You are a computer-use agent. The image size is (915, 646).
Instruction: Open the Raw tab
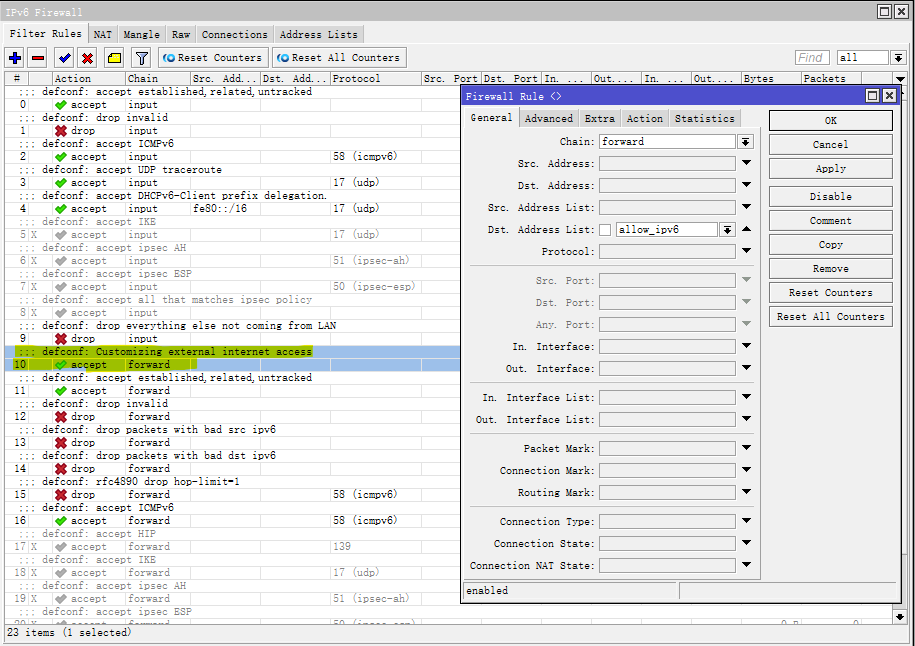click(181, 34)
